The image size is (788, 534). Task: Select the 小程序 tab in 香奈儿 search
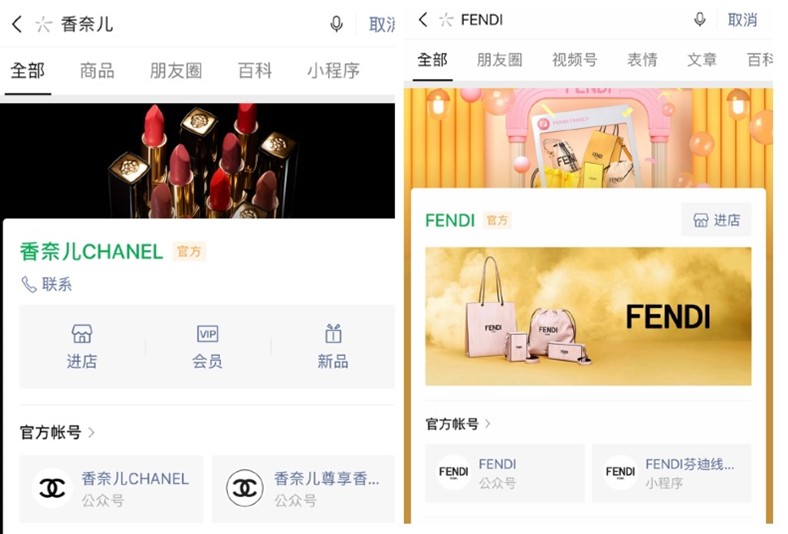click(x=333, y=70)
